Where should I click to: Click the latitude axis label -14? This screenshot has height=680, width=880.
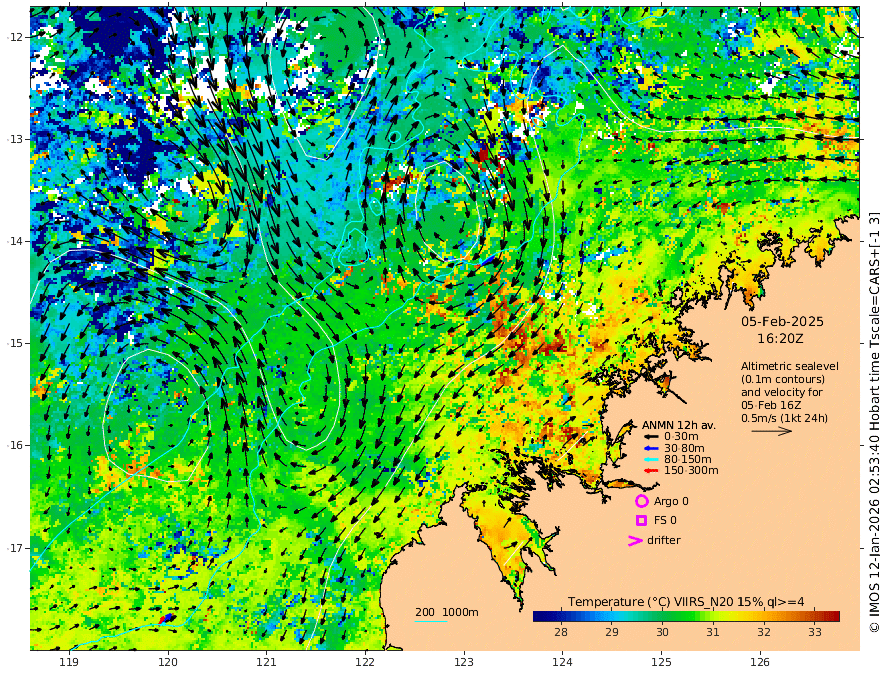(x=15, y=241)
